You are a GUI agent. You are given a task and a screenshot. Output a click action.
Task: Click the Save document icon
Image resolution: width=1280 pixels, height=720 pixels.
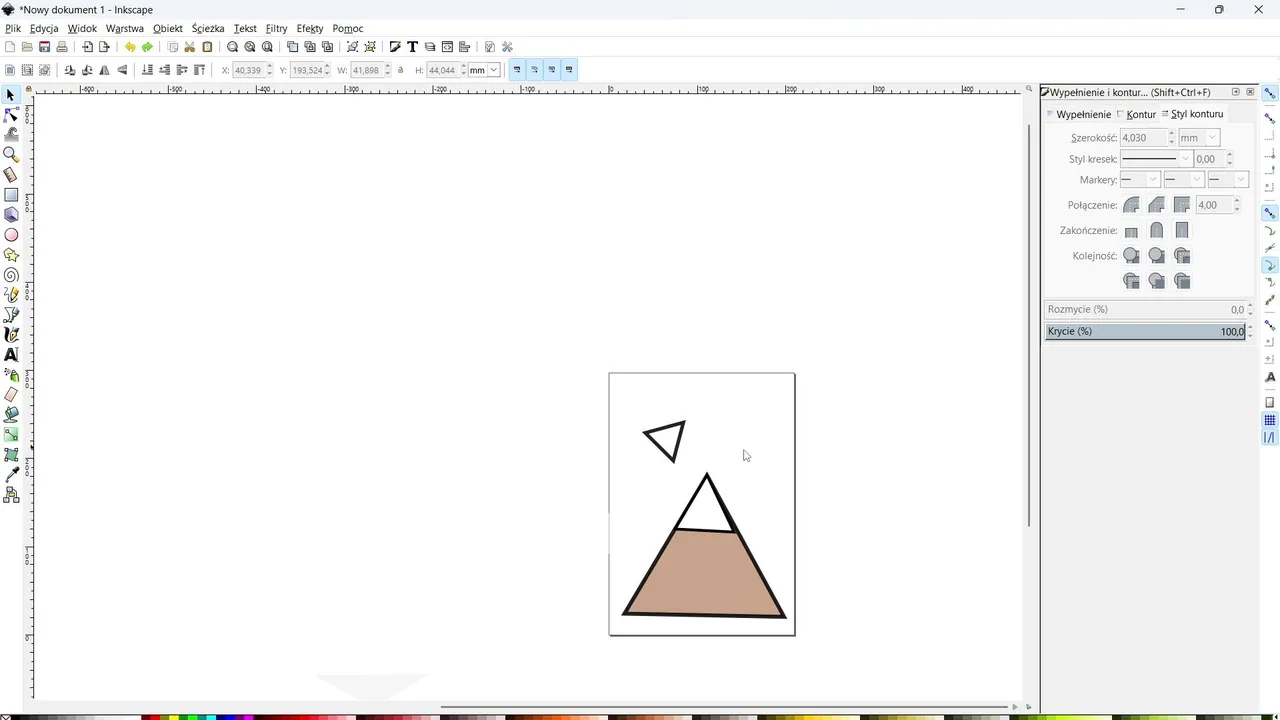point(44,47)
